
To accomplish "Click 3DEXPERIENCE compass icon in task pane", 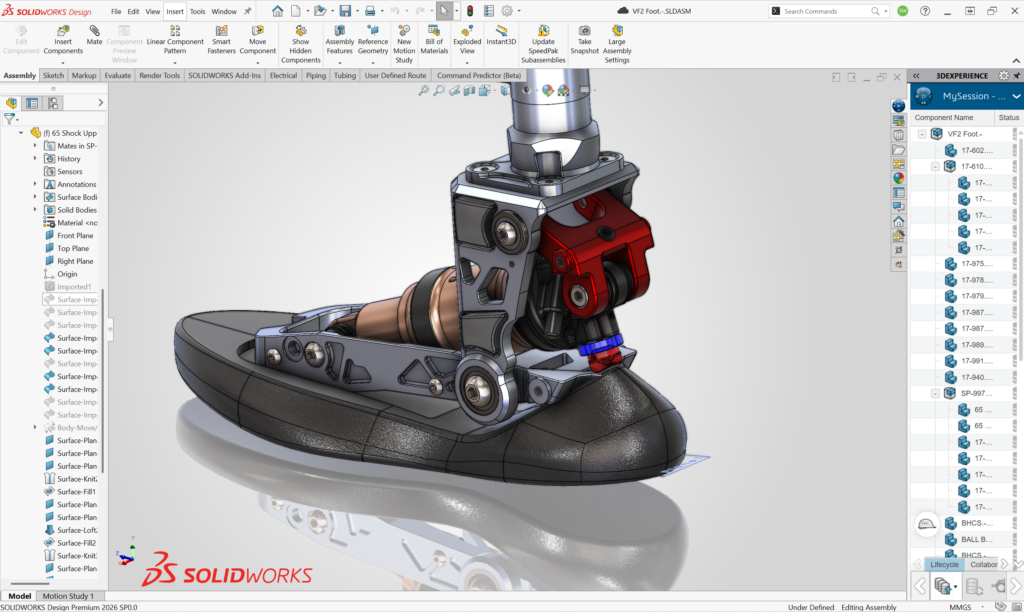I will [x=899, y=106].
